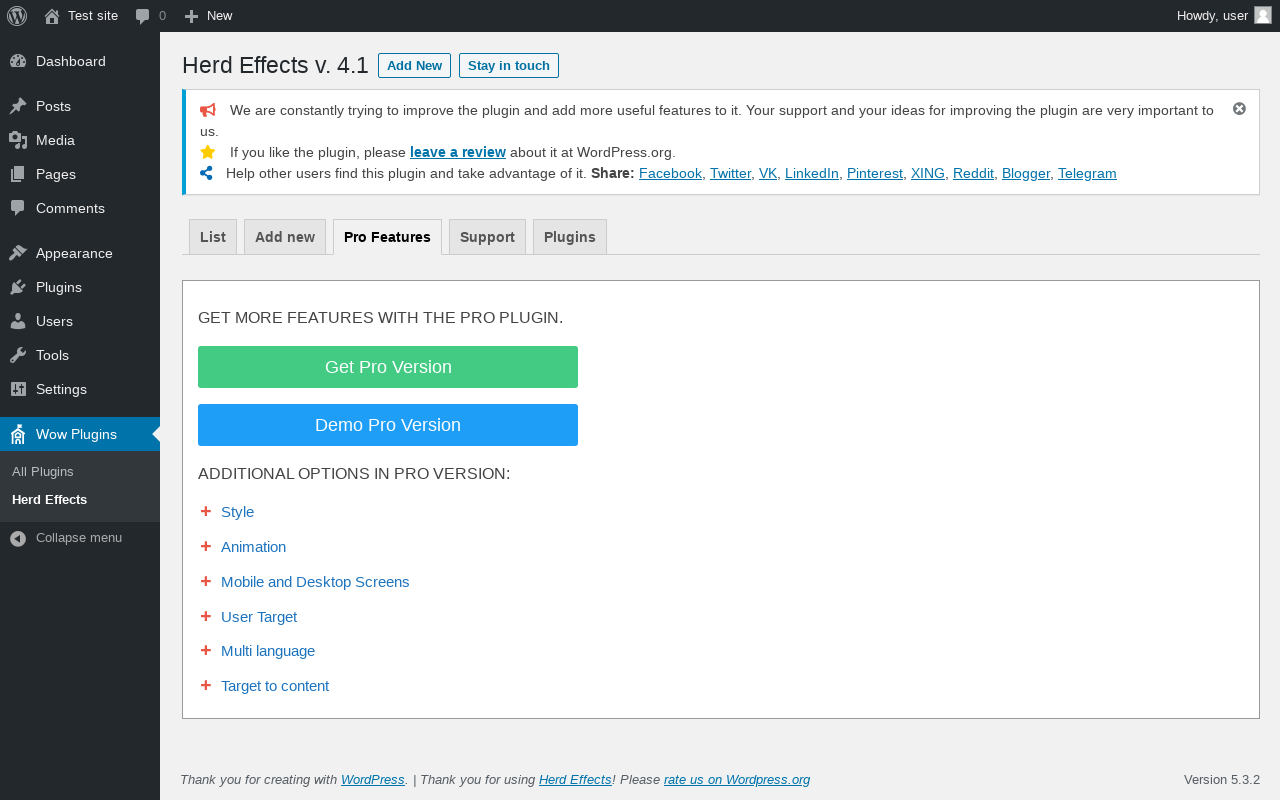
Task: Click the Tools wrench icon
Action: point(18,355)
